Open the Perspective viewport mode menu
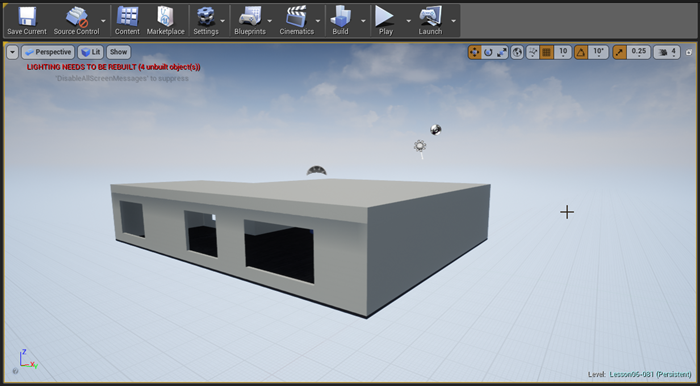 [48, 52]
